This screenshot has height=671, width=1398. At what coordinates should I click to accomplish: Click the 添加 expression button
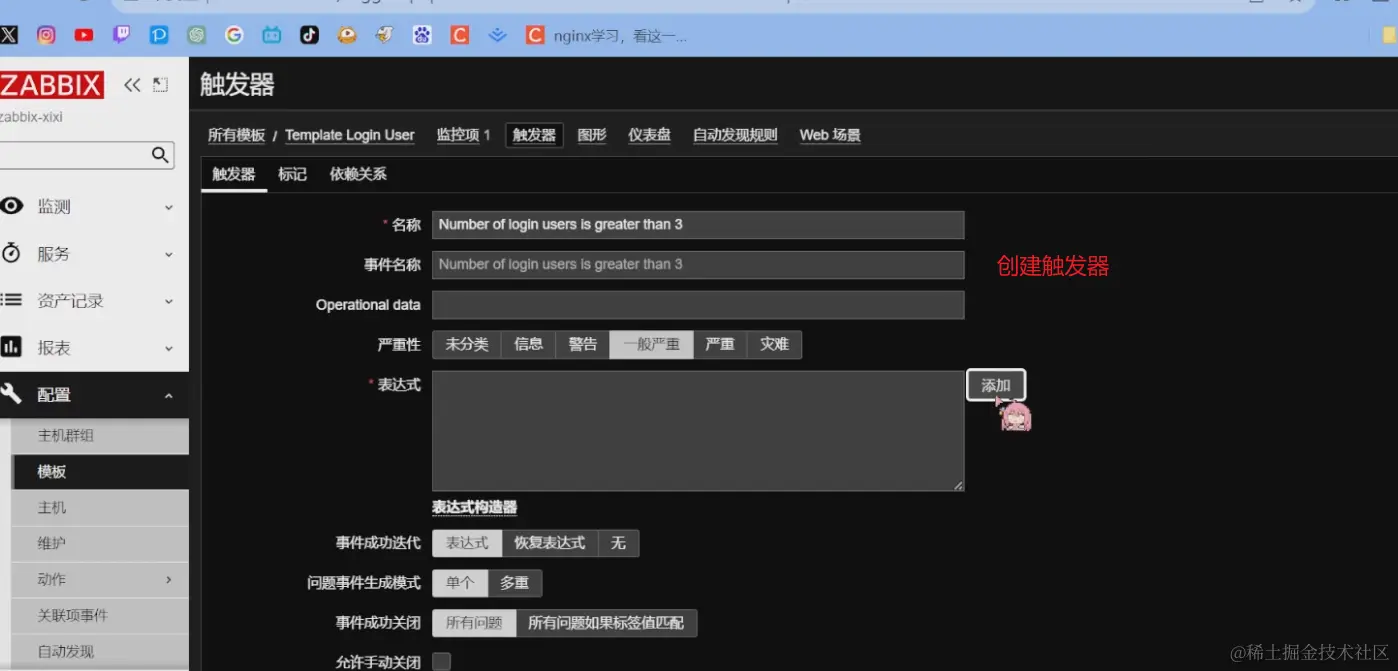(x=996, y=385)
